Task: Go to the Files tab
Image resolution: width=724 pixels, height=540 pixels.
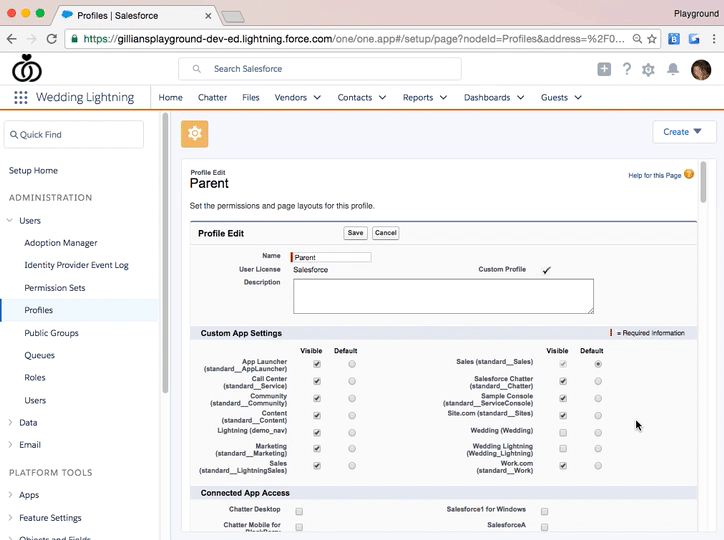Action: (x=251, y=97)
